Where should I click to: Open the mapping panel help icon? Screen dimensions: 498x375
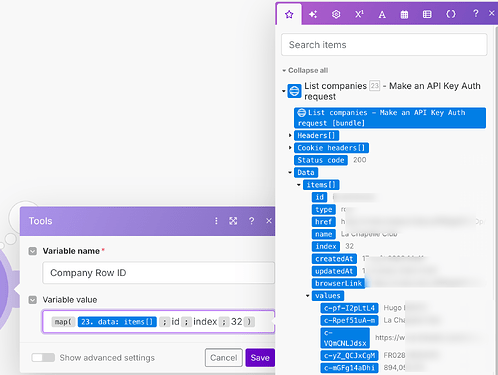point(476,14)
